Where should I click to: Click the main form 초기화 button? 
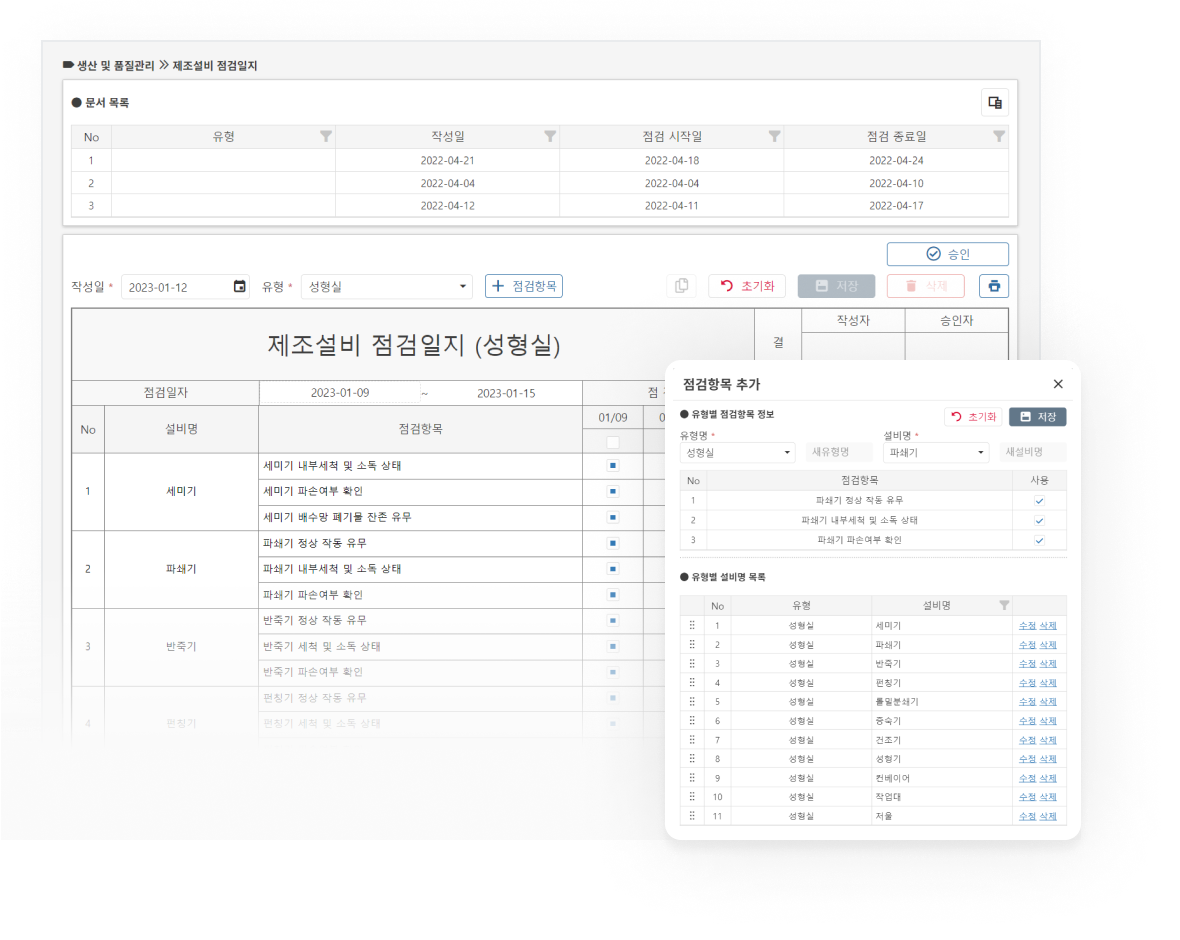tap(747, 286)
